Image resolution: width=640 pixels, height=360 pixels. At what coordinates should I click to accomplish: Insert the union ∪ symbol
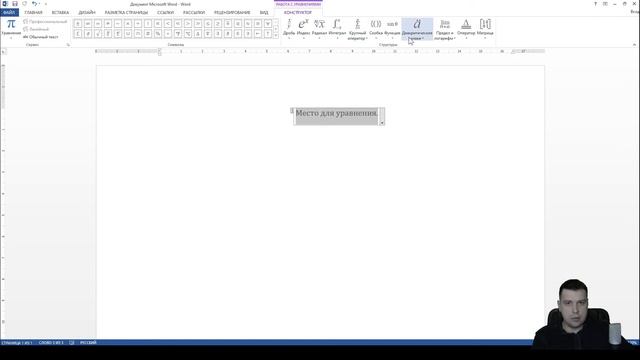coord(128,33)
